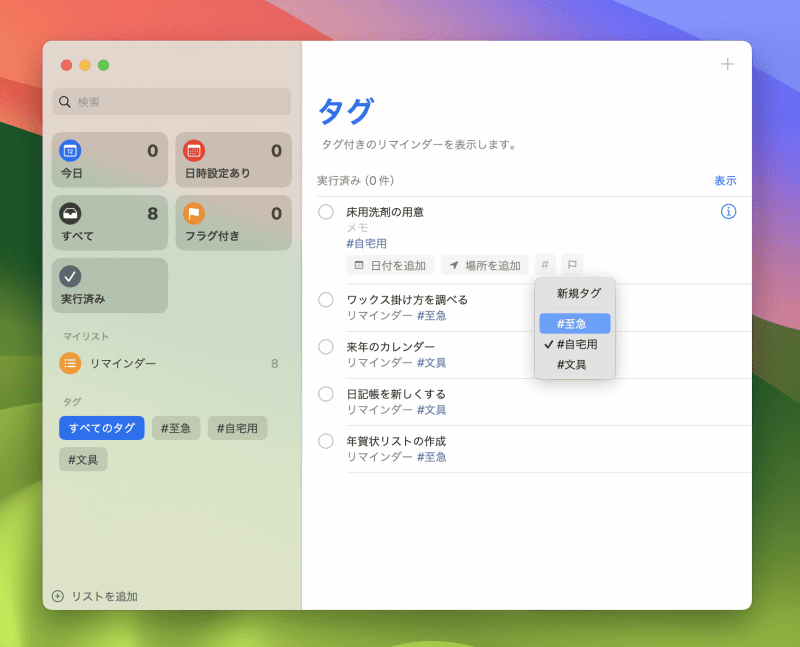Select the #至急 tag in the sidebar

[x=175, y=428]
